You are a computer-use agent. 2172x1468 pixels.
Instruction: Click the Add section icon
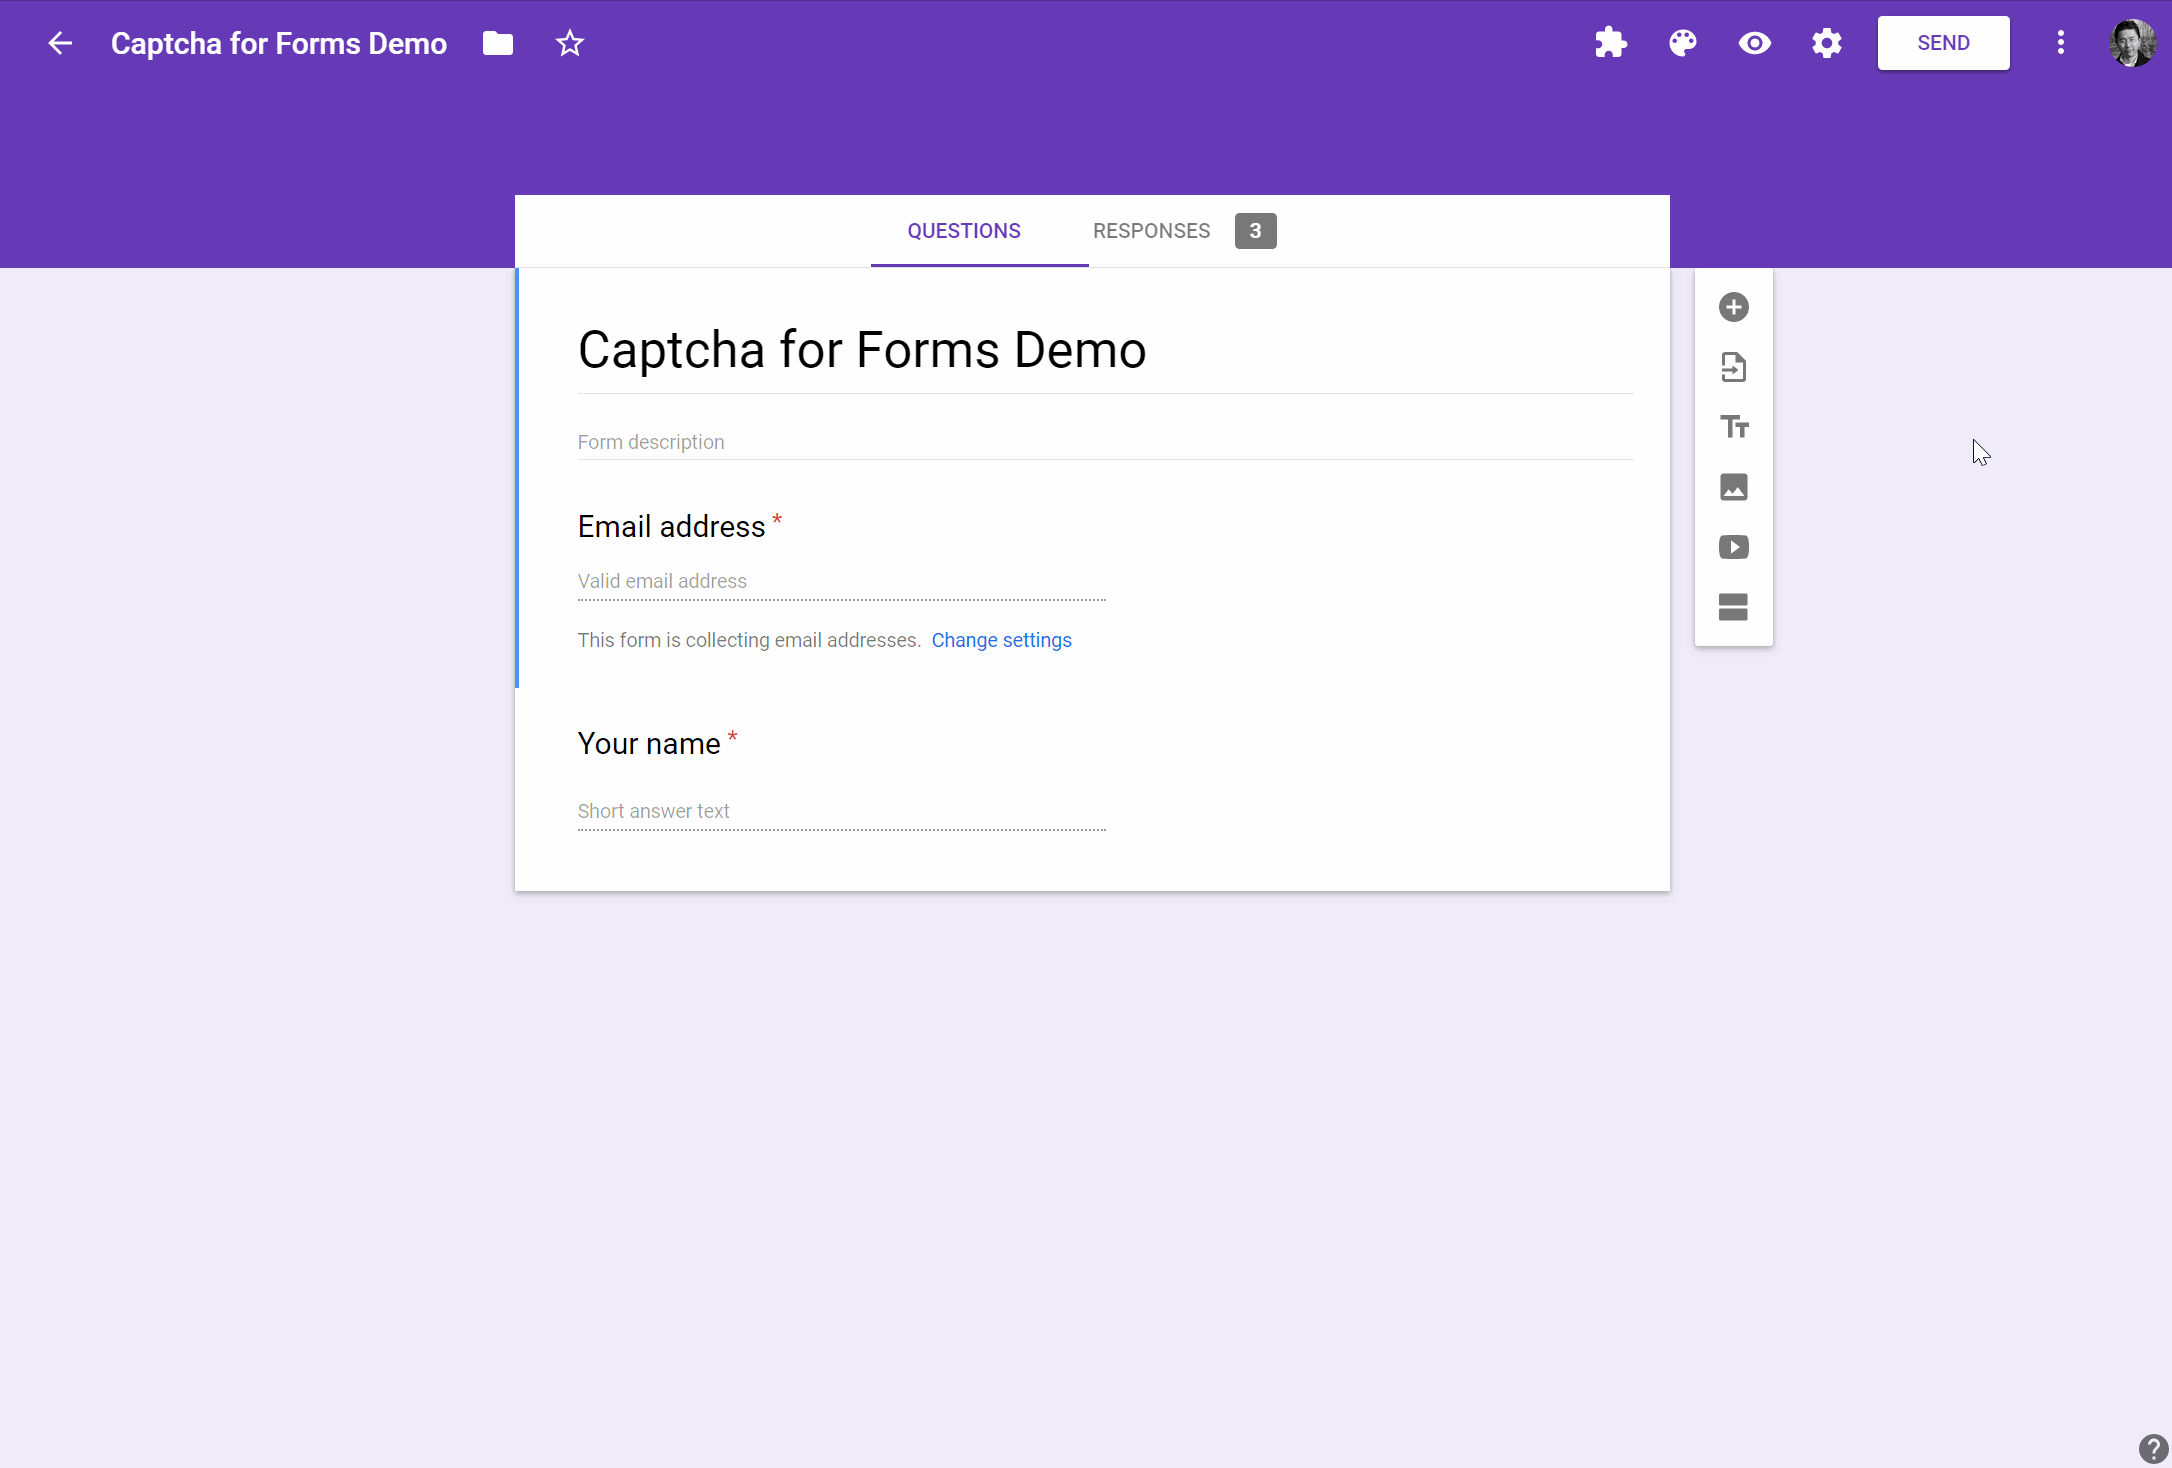[x=1733, y=607]
